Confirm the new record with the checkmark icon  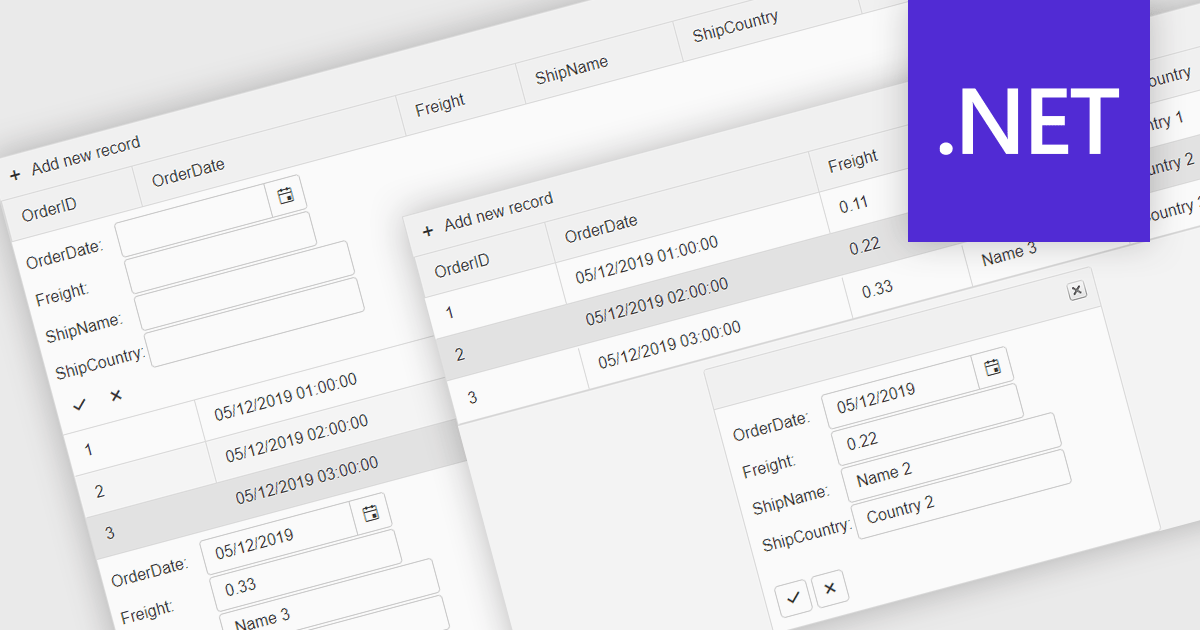click(x=80, y=403)
